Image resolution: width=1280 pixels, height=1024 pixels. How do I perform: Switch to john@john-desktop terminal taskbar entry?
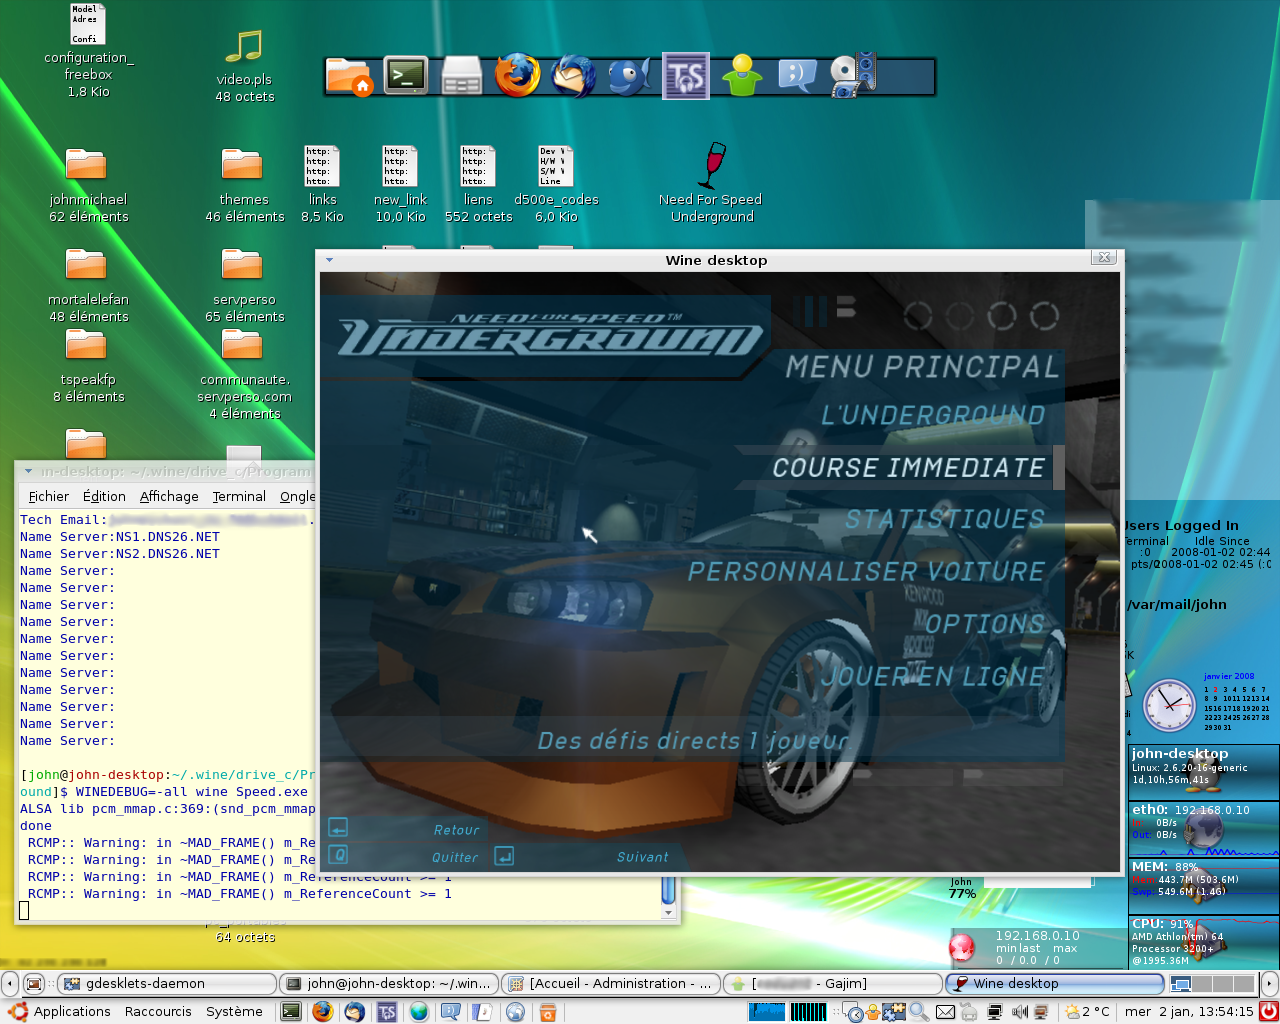(x=388, y=984)
